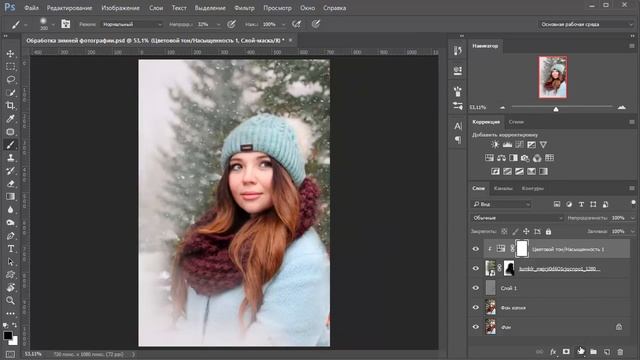The width and height of the screenshot is (640, 360).
Task: Select the Crop tool
Action: [x=11, y=106]
